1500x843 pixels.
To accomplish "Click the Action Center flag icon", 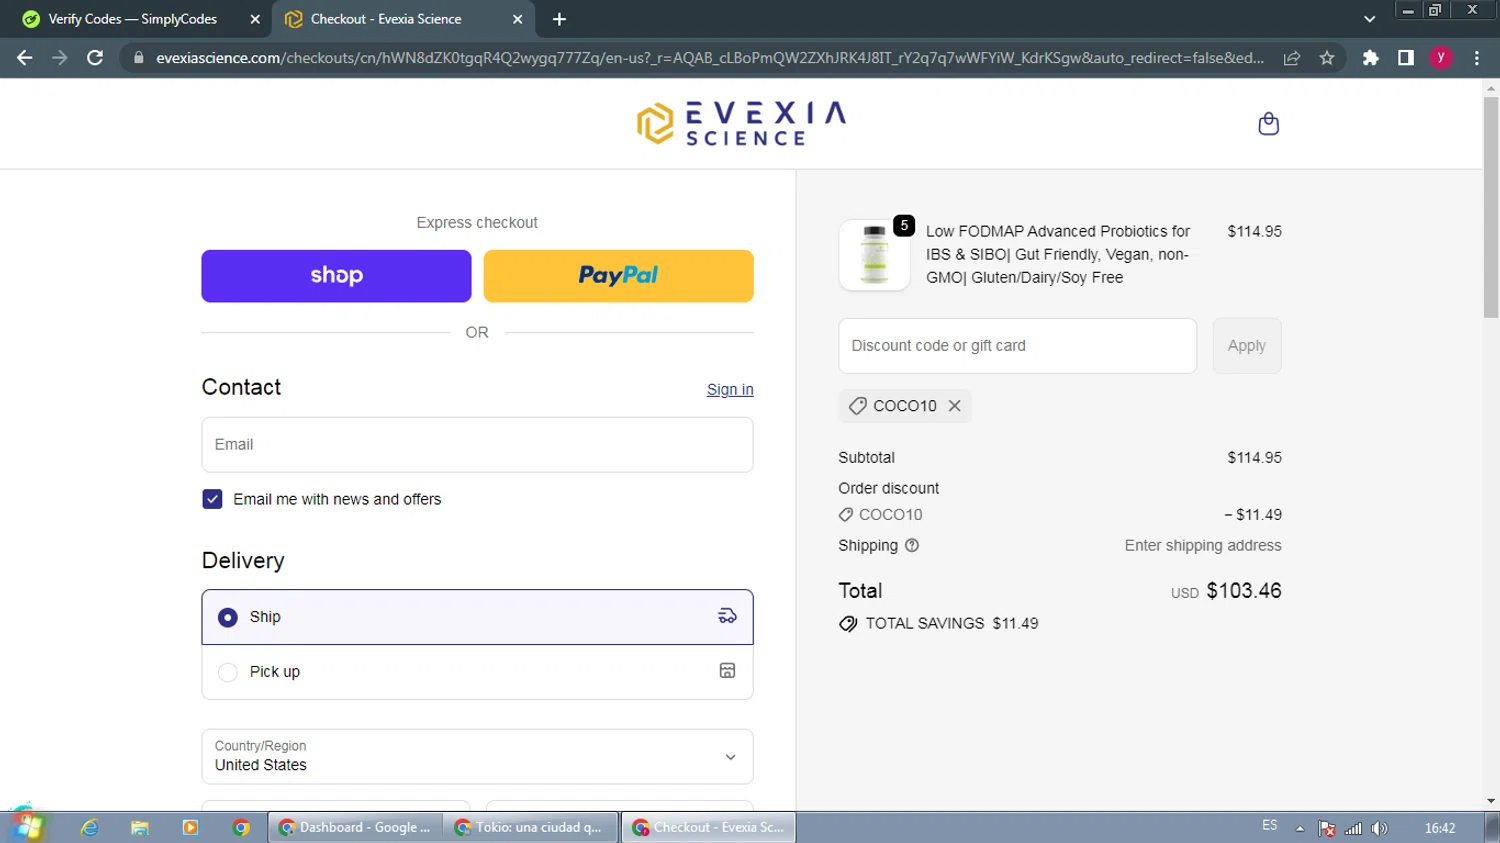I will (1327, 828).
